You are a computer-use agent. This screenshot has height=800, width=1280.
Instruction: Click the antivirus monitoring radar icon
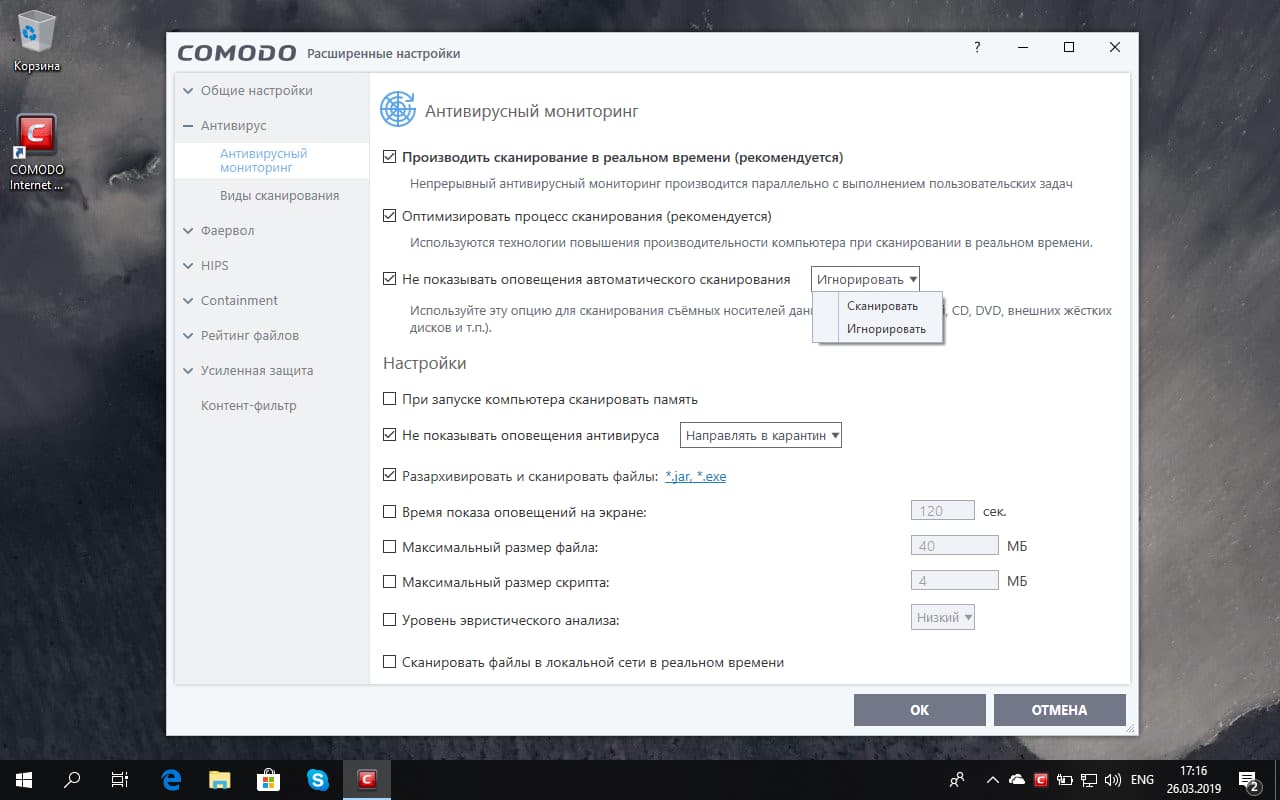tap(397, 110)
